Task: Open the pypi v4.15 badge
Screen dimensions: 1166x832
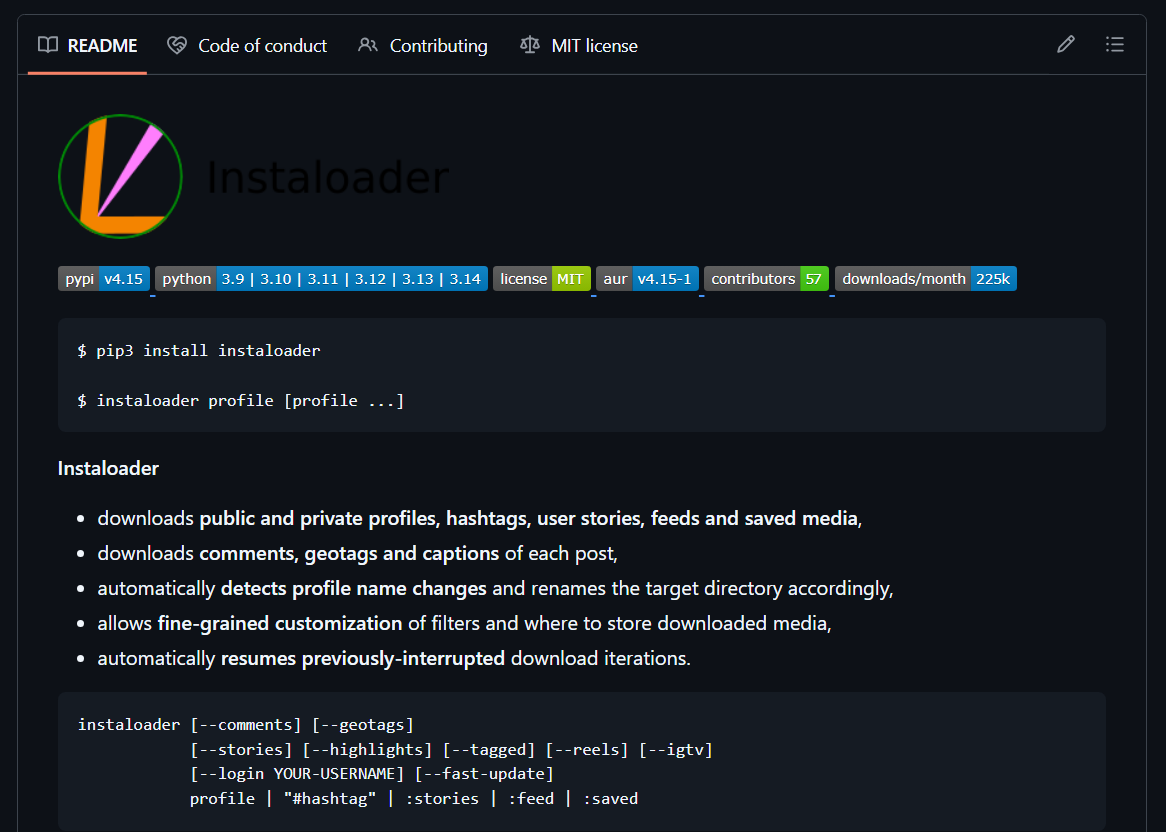Action: click(104, 279)
